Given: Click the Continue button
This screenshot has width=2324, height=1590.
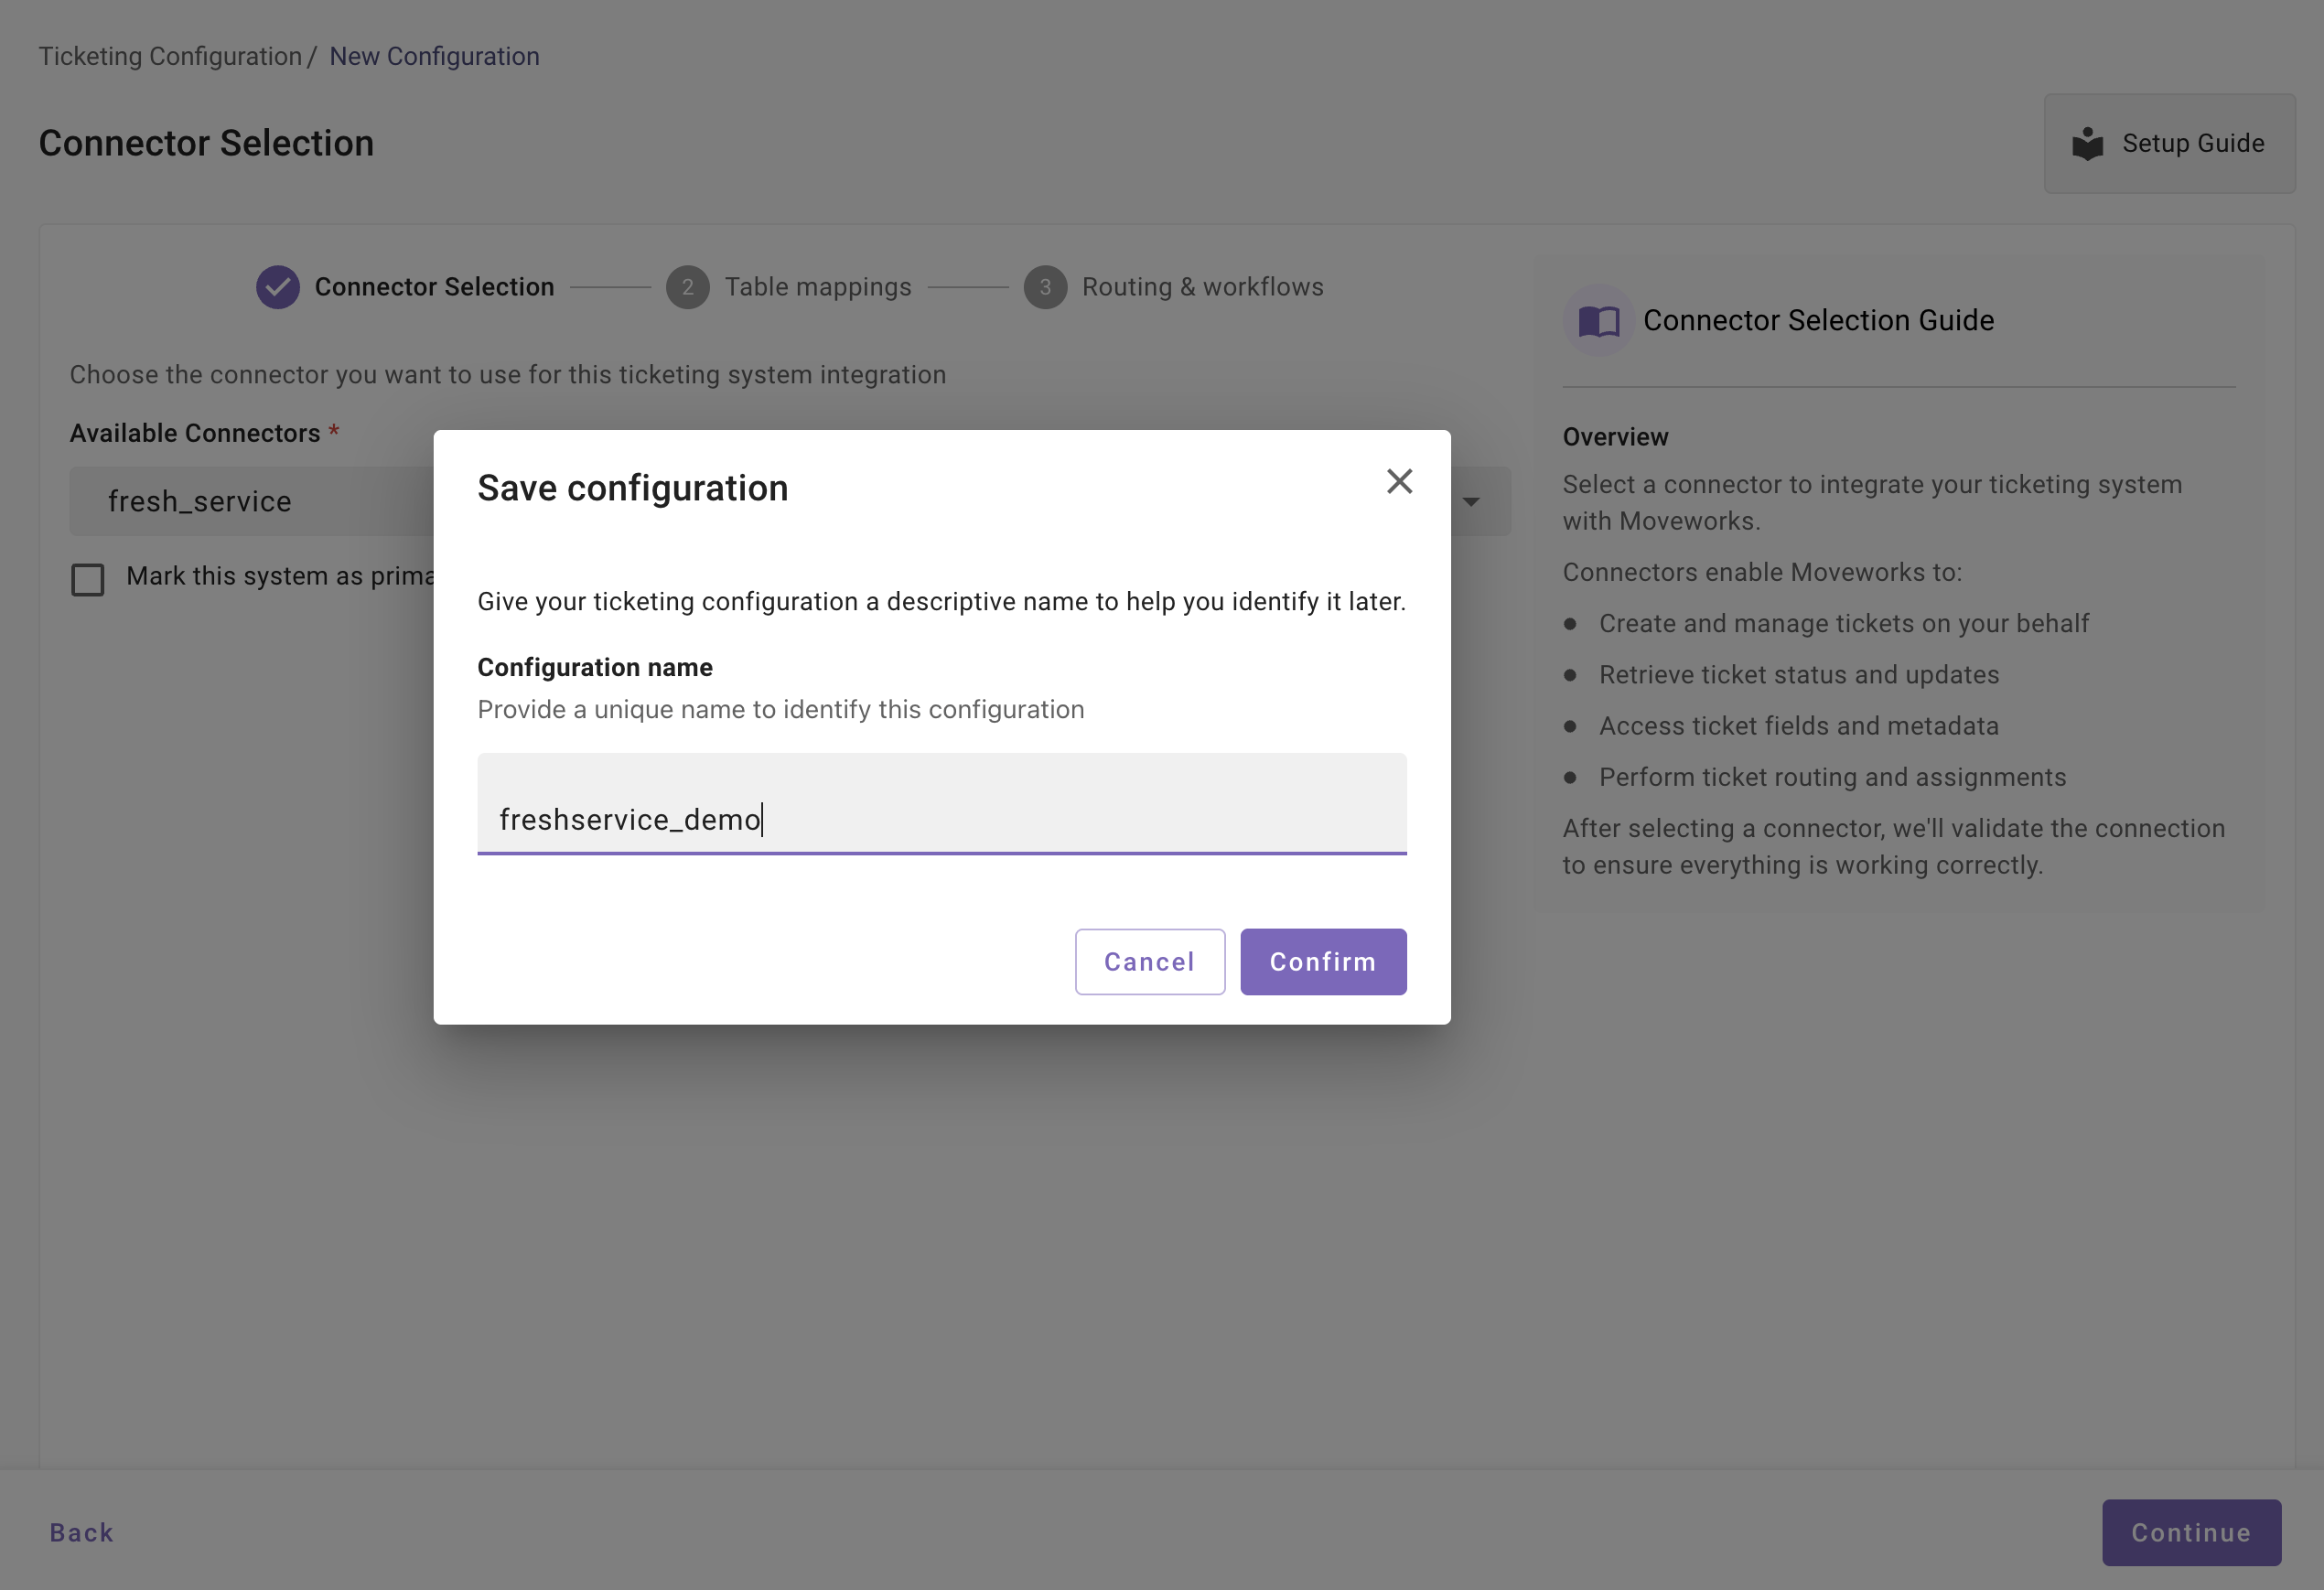Looking at the screenshot, I should click(x=2190, y=1532).
